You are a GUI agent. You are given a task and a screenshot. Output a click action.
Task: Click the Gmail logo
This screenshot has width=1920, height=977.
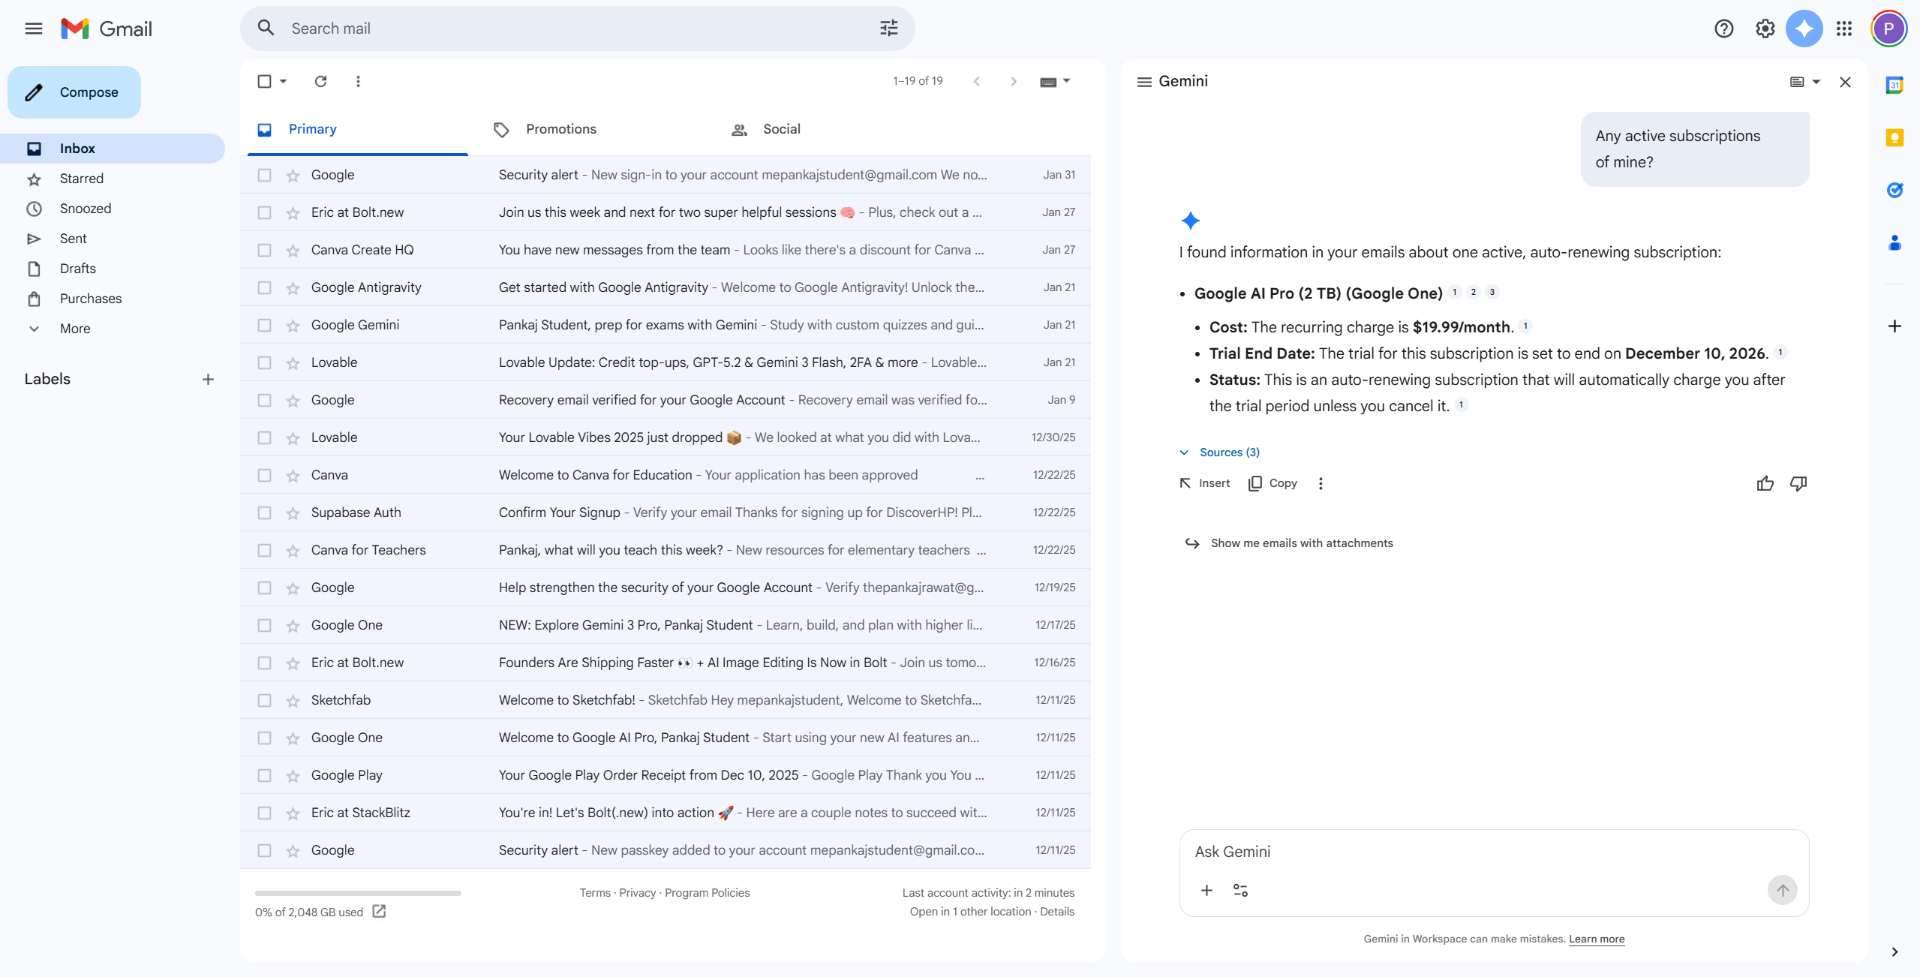point(106,29)
